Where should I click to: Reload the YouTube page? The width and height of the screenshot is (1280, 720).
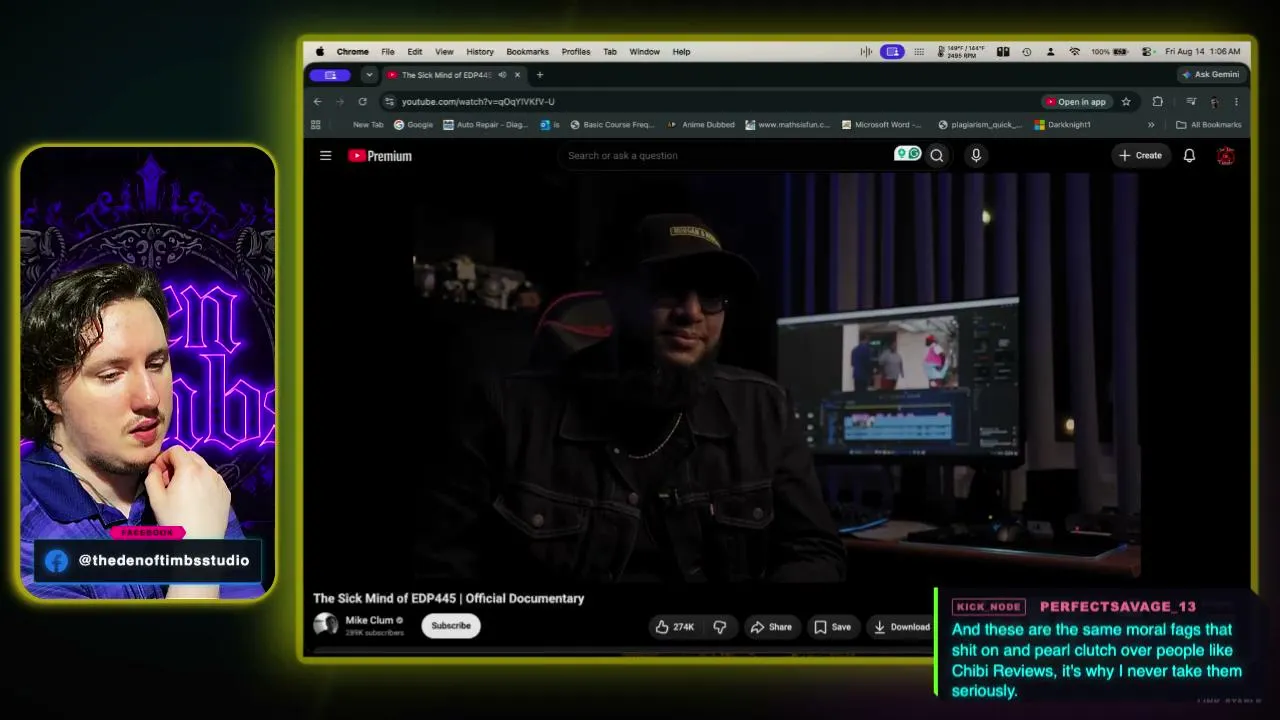click(362, 101)
